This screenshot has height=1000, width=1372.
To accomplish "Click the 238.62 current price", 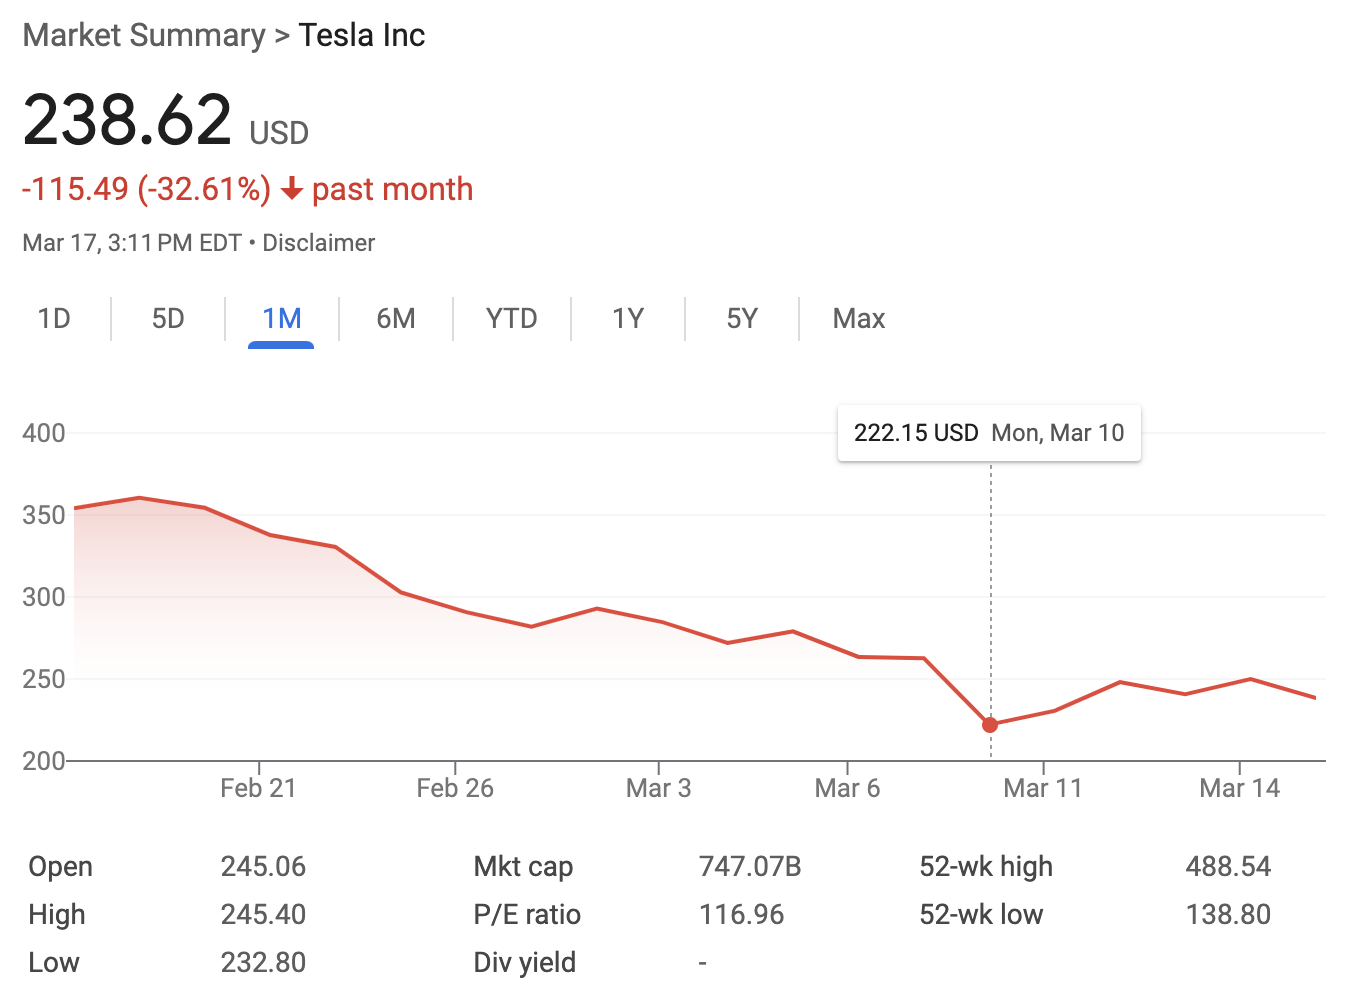I will (x=127, y=121).
